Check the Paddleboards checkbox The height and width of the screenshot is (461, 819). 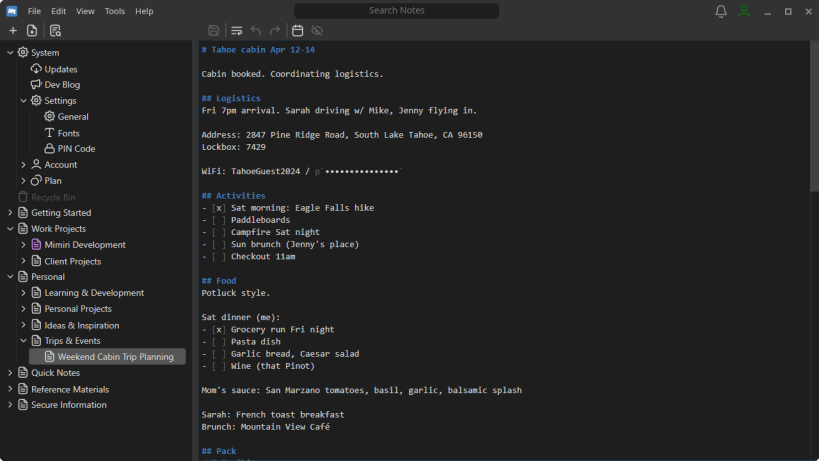(x=219, y=220)
